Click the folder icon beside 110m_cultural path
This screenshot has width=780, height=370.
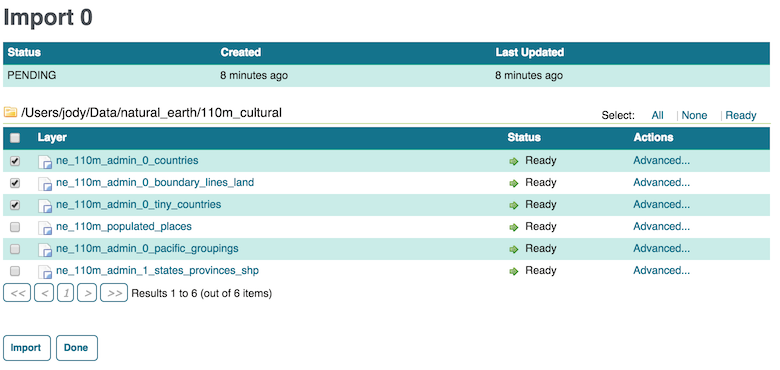(10, 112)
